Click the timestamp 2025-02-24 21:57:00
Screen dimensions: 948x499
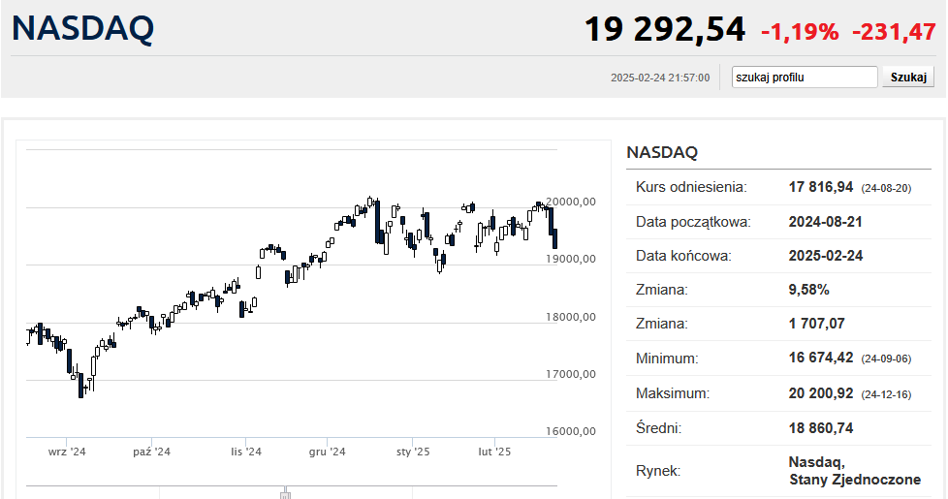pos(660,77)
